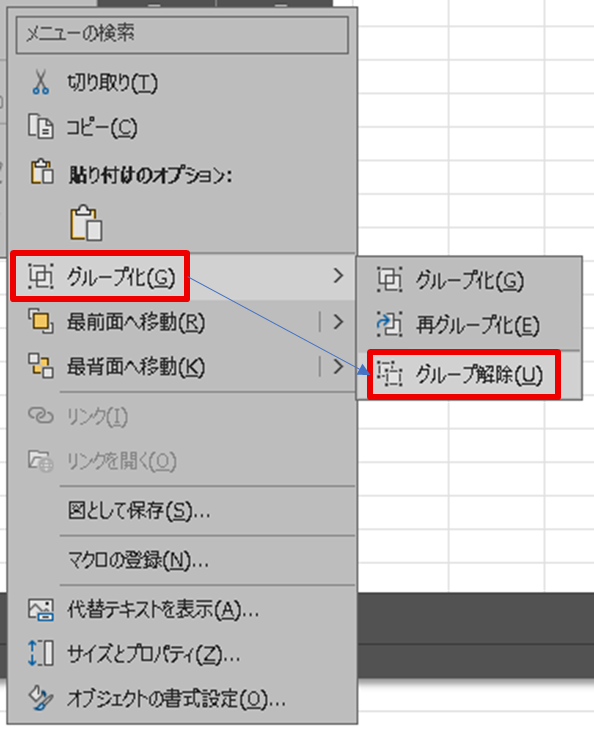Click the サイズとプロパティ size icon
Viewport: 594px width, 736px height.
pyautogui.click(x=40, y=653)
